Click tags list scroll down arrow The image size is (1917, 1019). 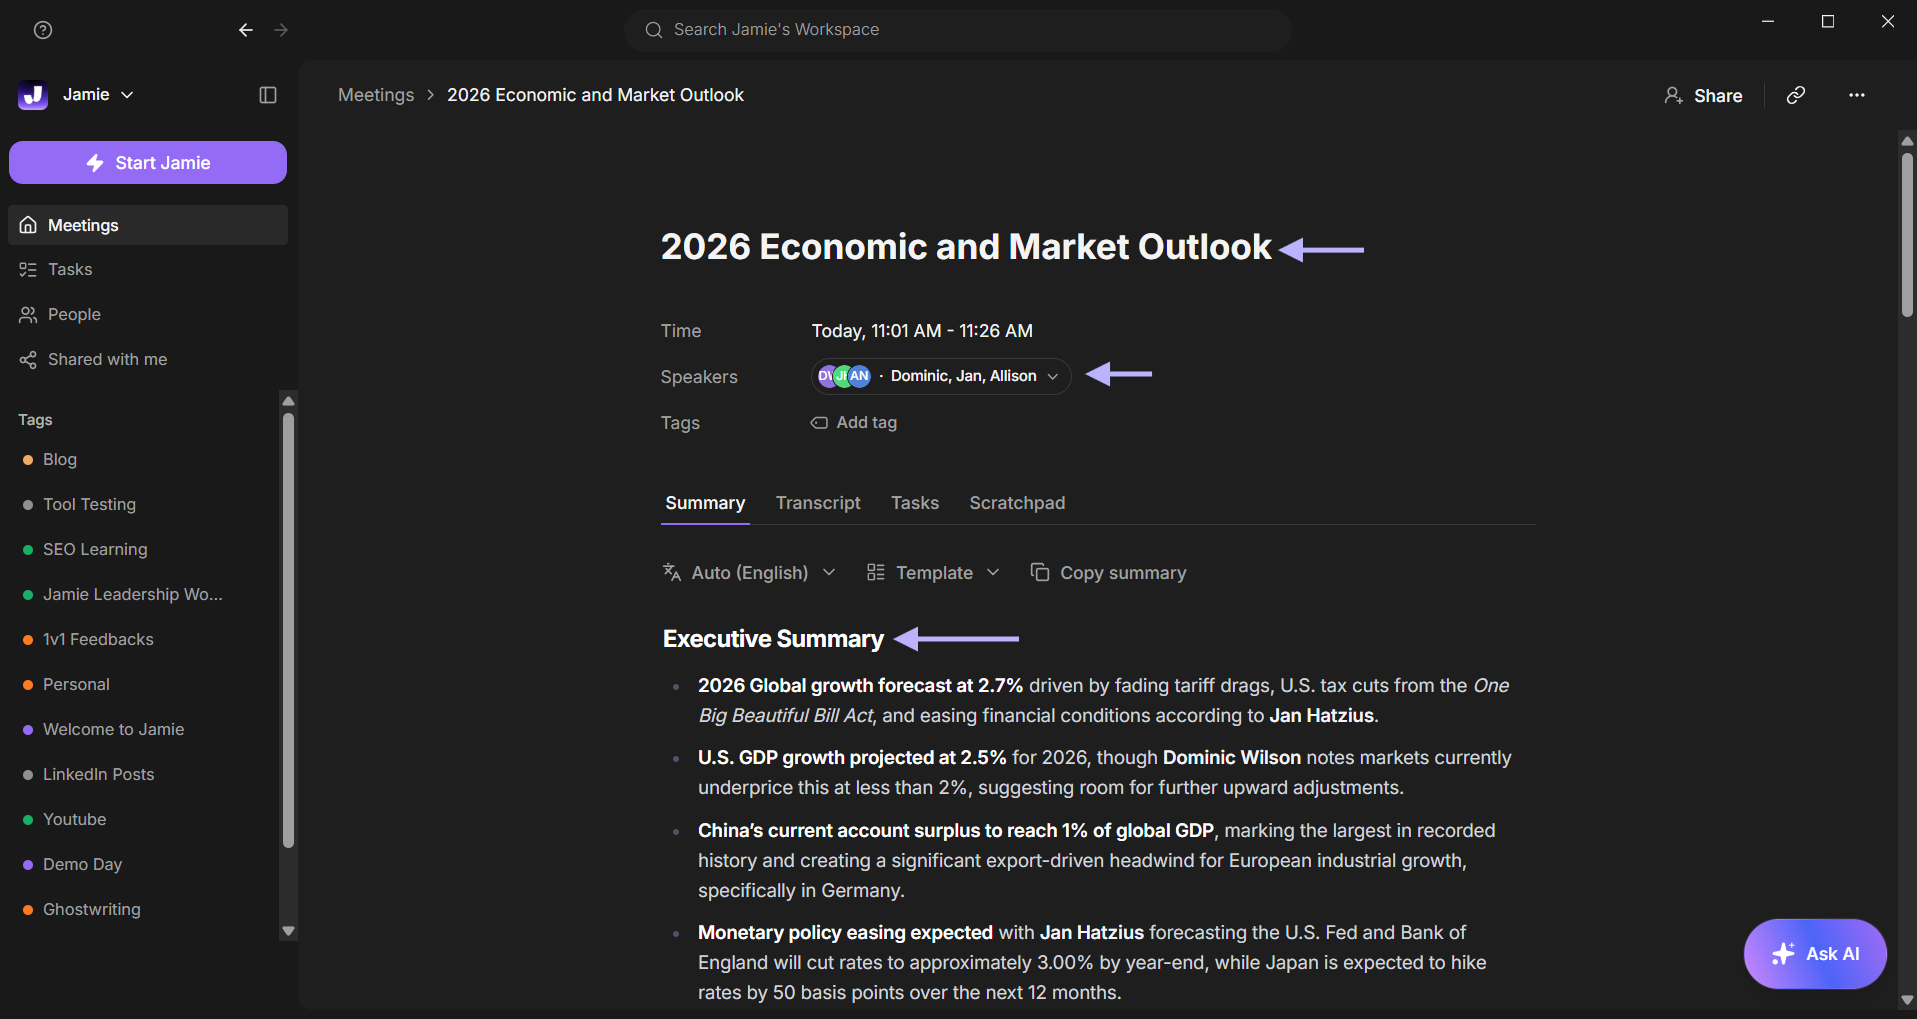pyautogui.click(x=289, y=931)
